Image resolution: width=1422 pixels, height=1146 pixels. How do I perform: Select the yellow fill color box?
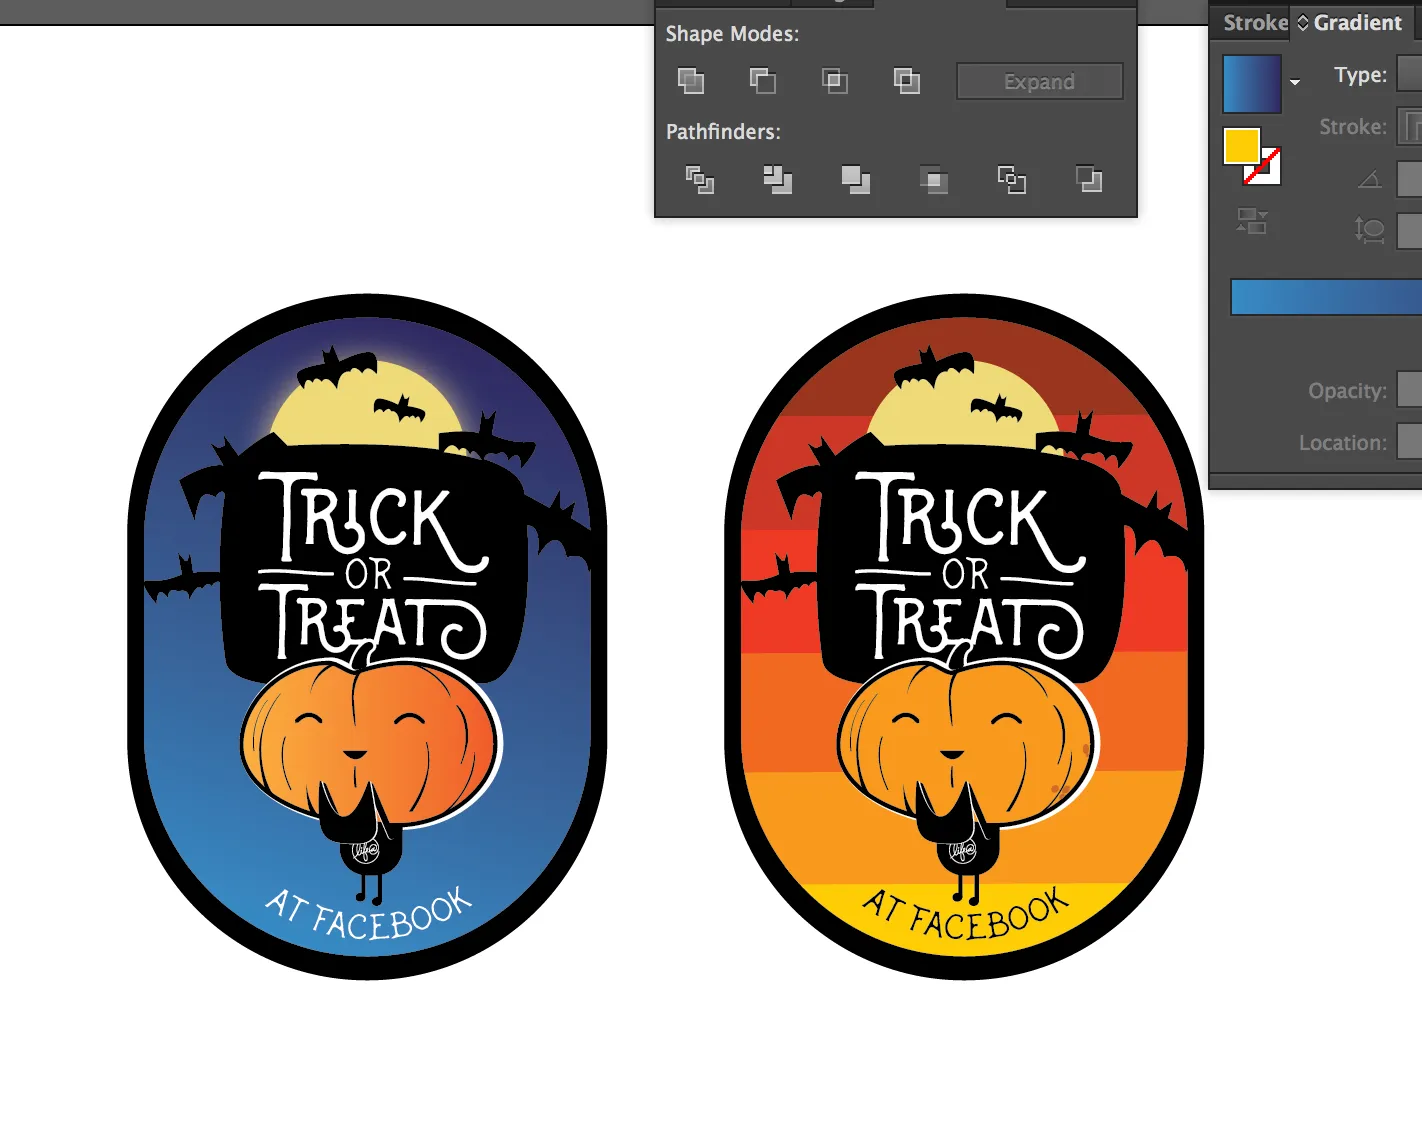[1241, 146]
